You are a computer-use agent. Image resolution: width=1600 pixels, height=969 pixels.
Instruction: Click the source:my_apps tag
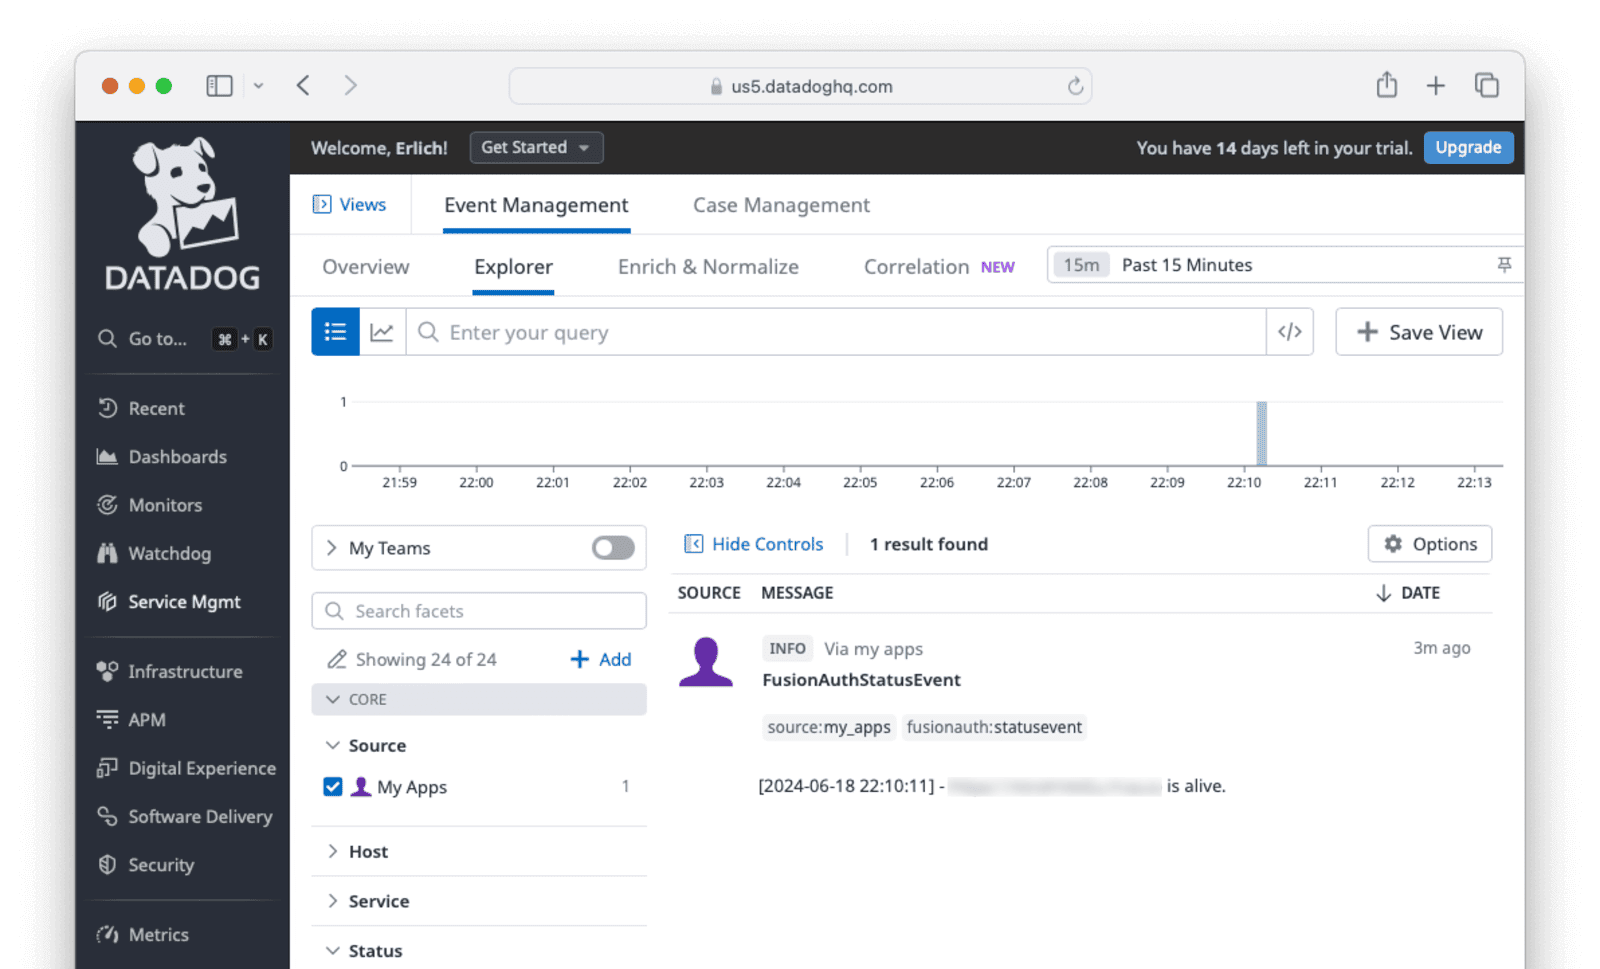click(829, 727)
